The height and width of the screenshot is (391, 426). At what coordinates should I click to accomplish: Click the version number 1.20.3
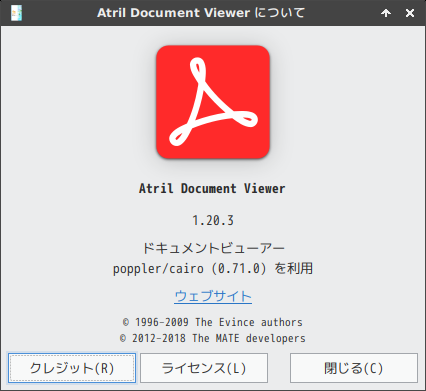[x=213, y=221]
